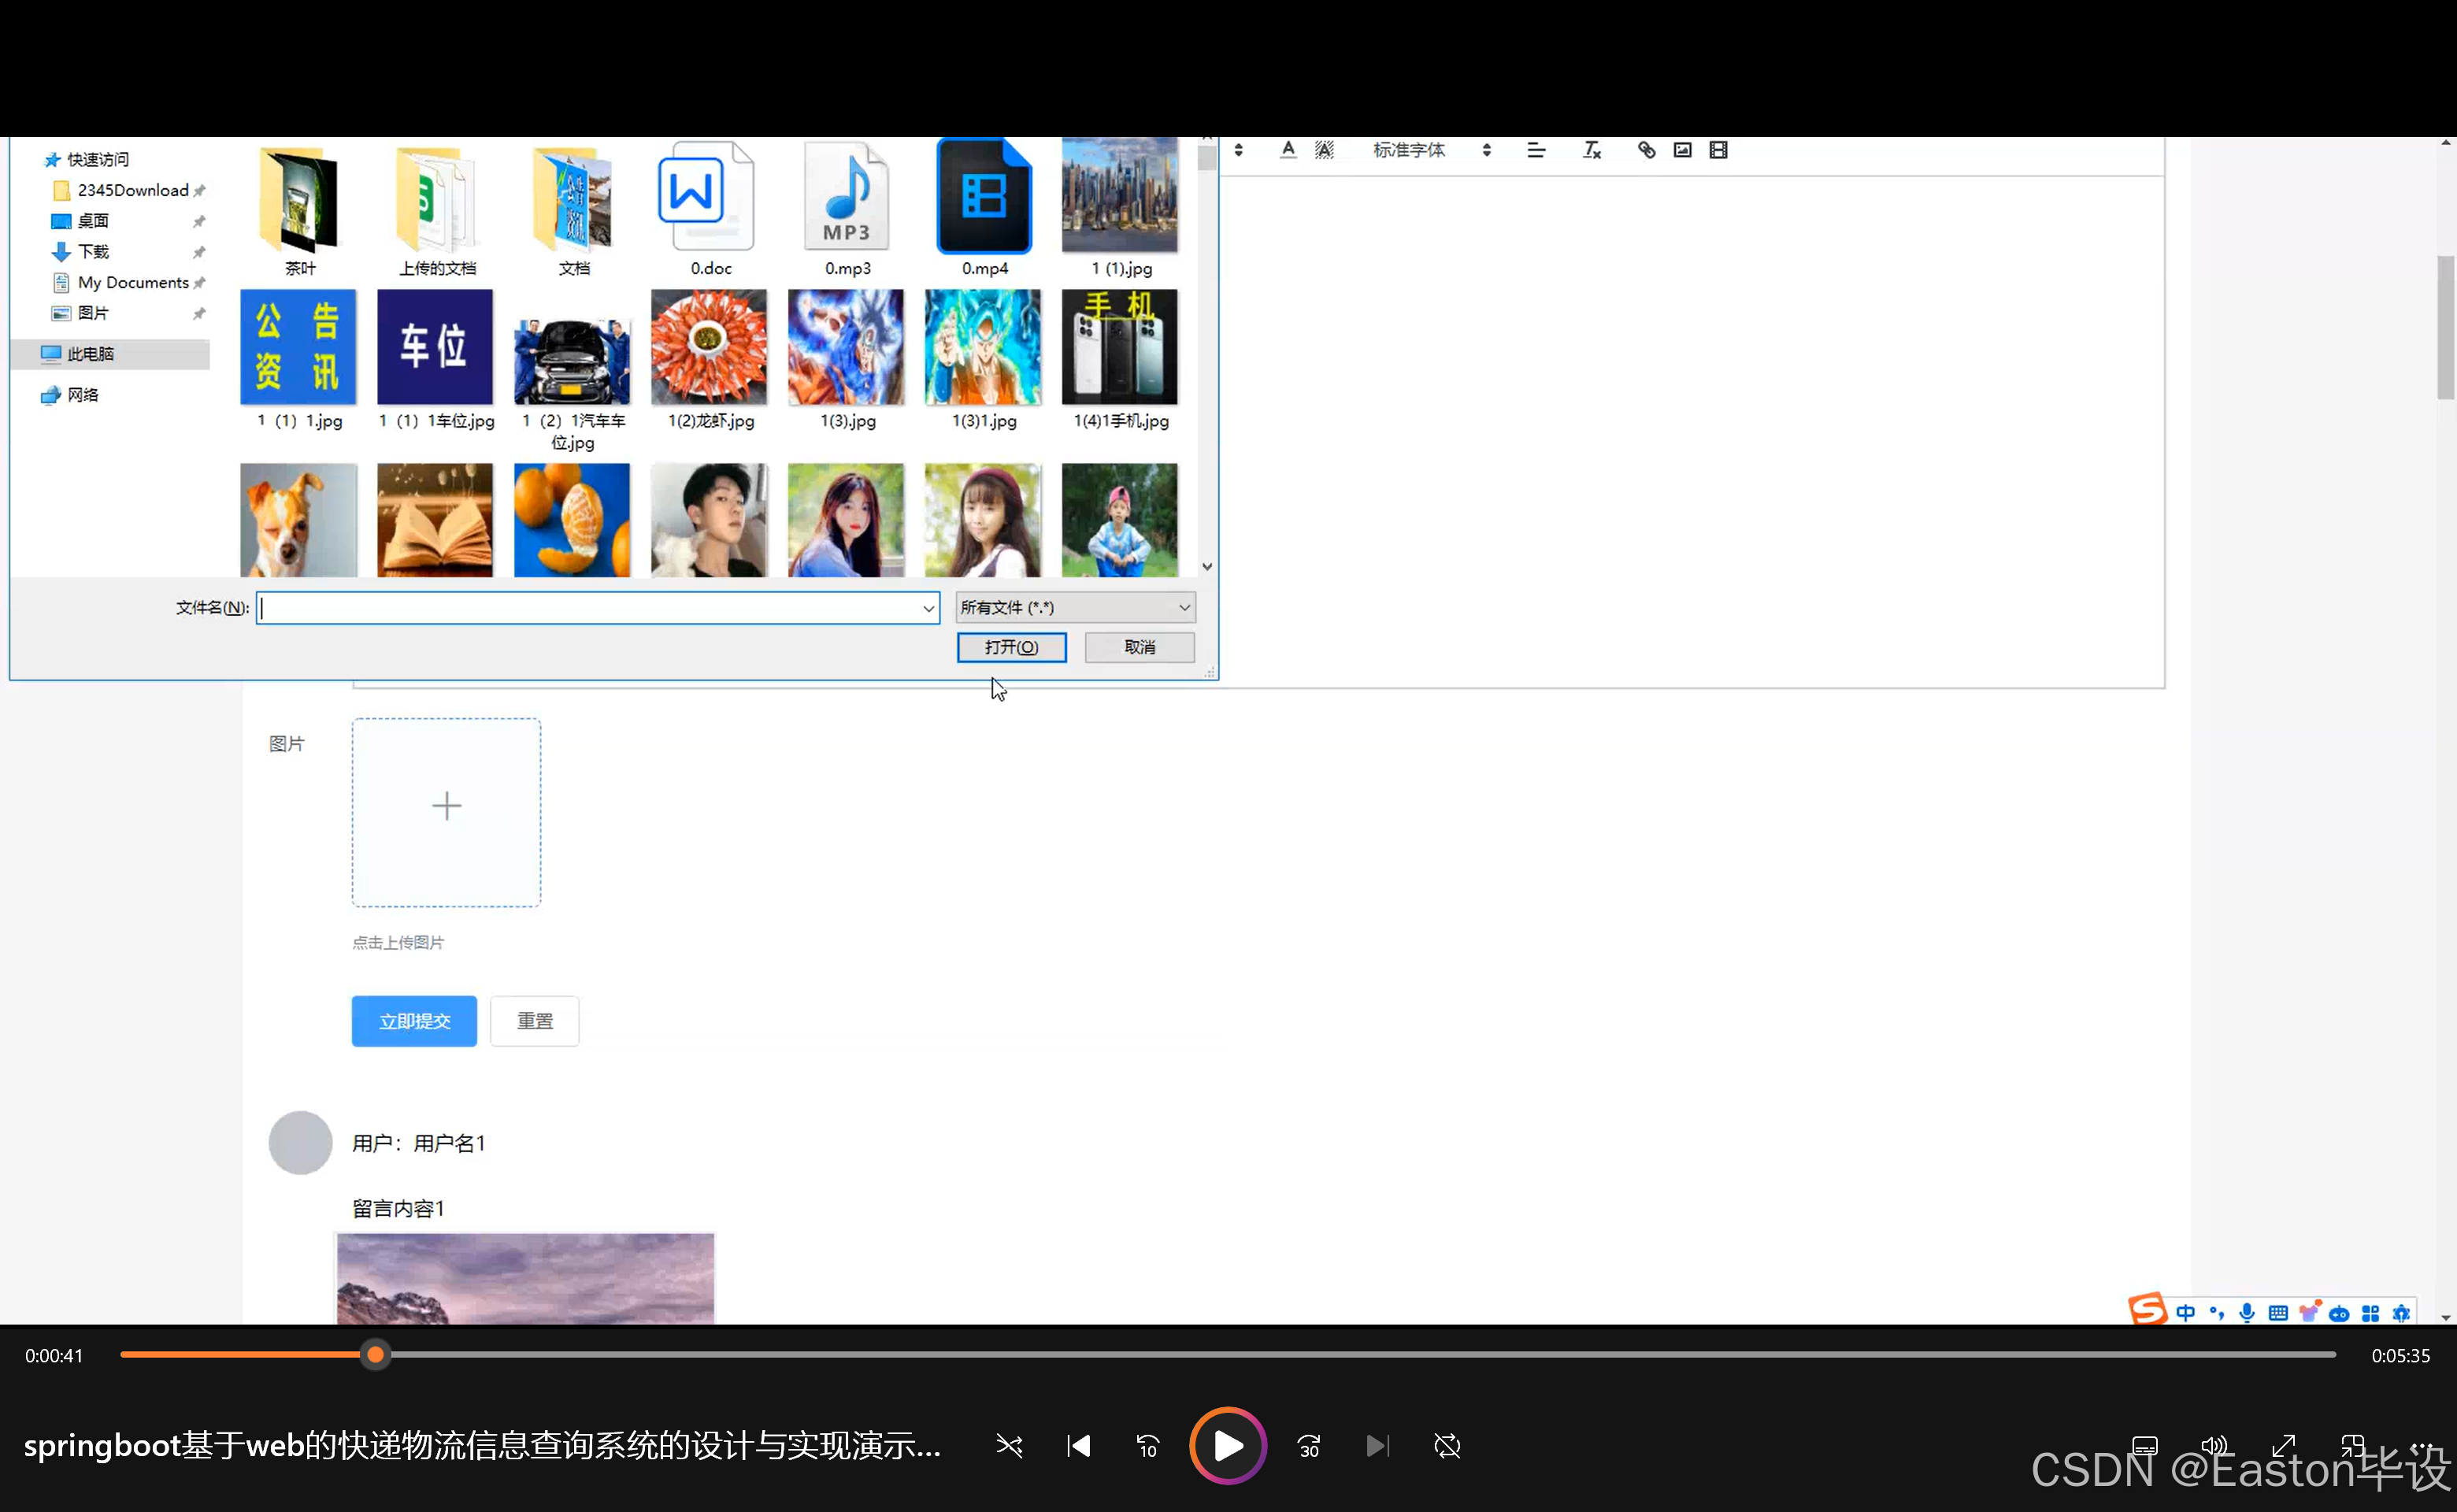
Task: Click the next track button
Action: (1378, 1446)
